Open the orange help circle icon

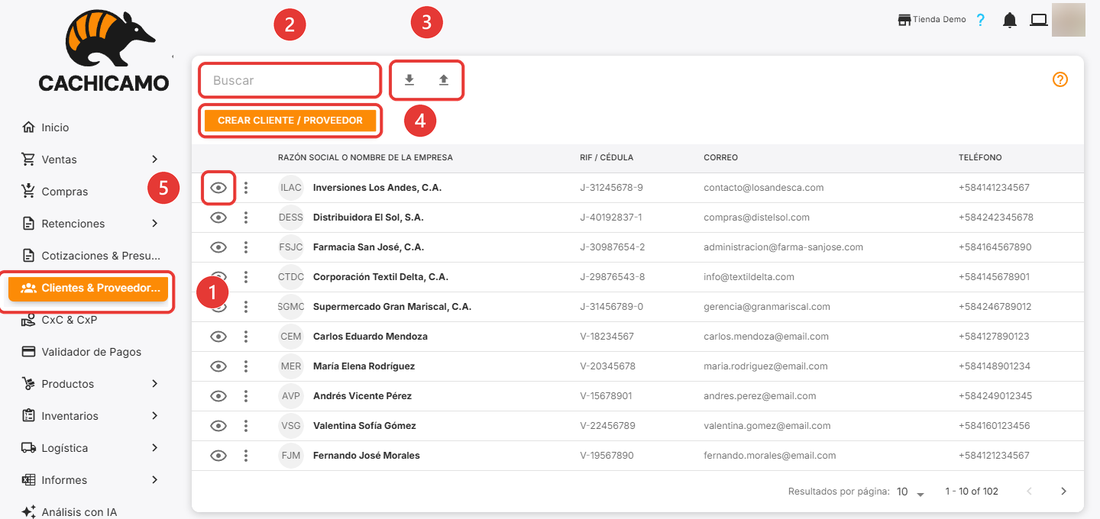[x=1060, y=80]
